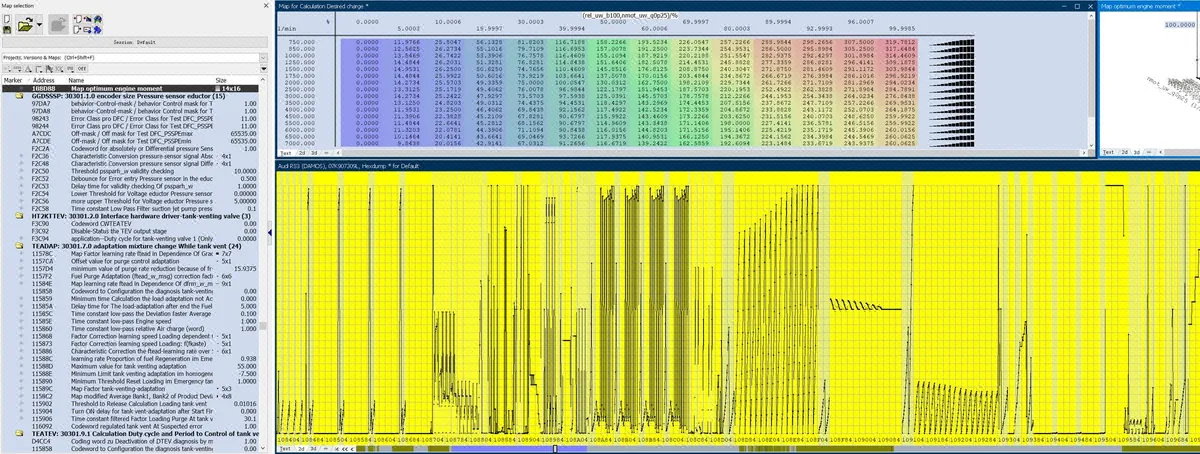Click the top-row envelope with arrow icon
The height and width of the screenshot is (454, 1200).
pyautogui.click(x=88, y=19)
